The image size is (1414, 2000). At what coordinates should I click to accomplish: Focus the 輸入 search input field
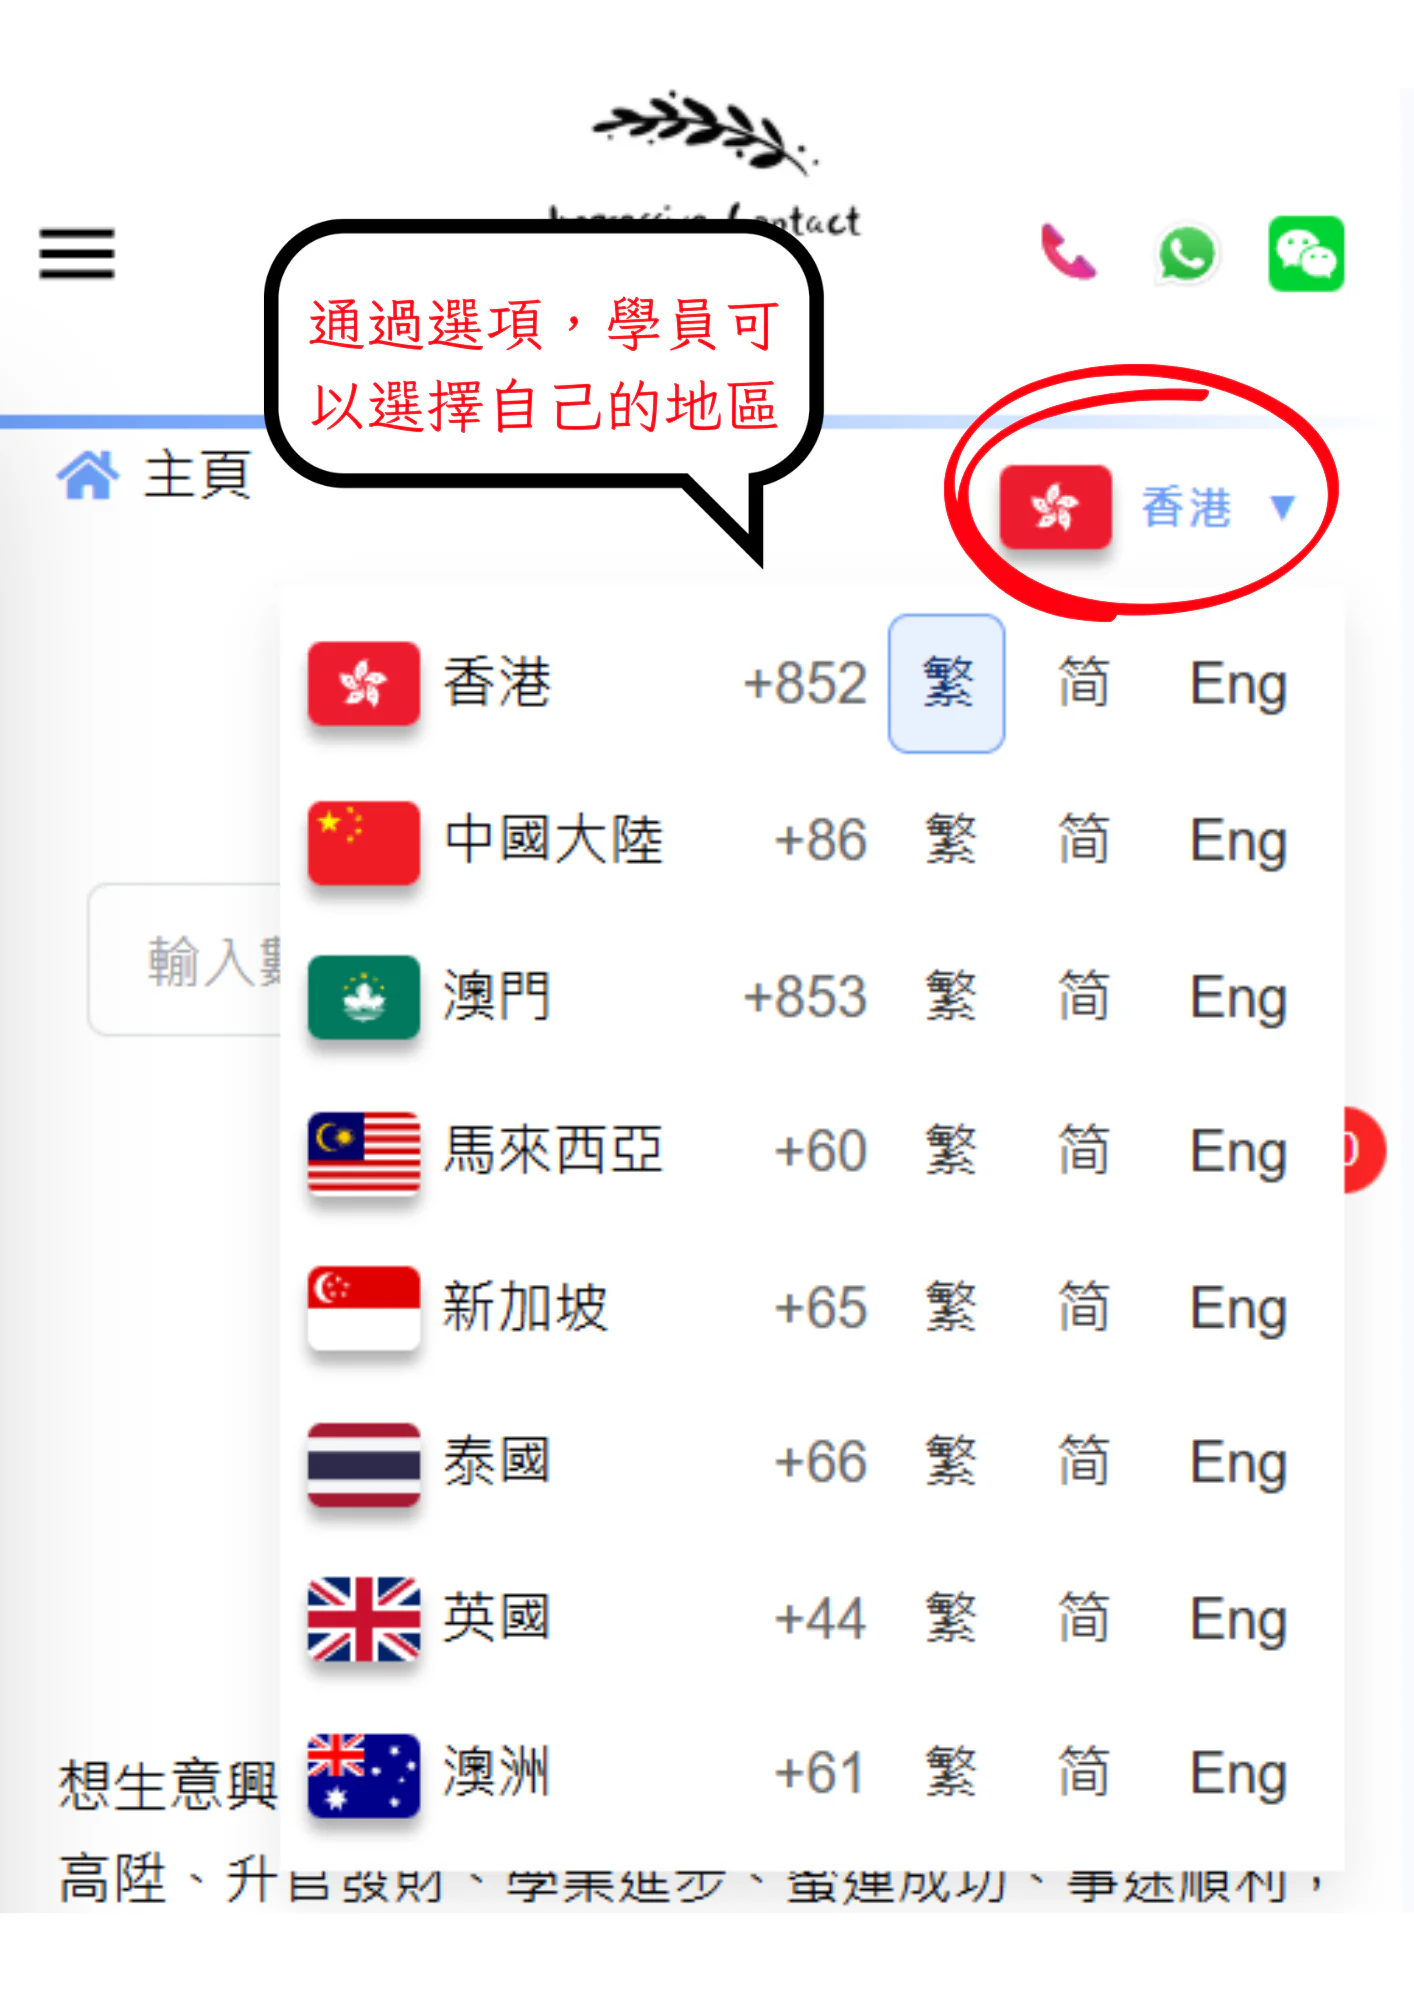pos(185,960)
